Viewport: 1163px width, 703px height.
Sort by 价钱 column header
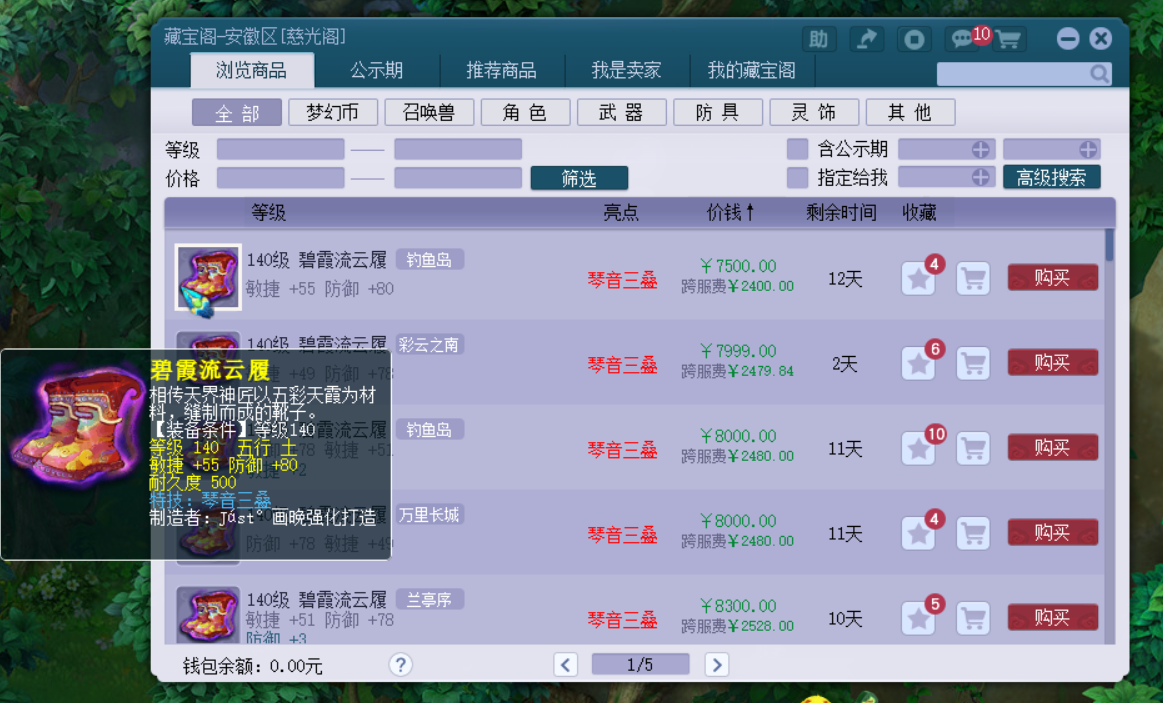(730, 213)
